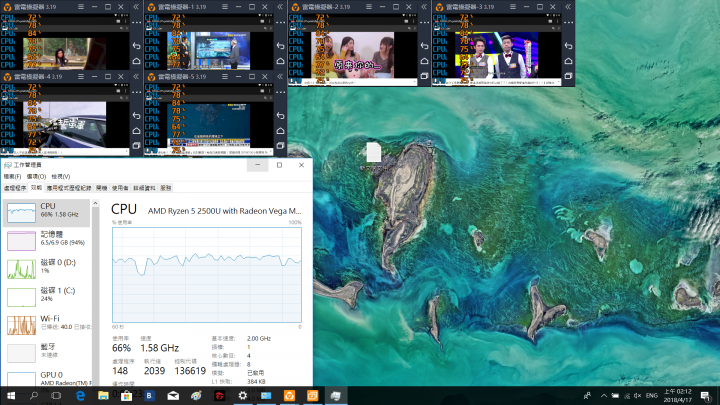Click back arrow in 雷電模擬器-4 sidebar

tap(136, 116)
